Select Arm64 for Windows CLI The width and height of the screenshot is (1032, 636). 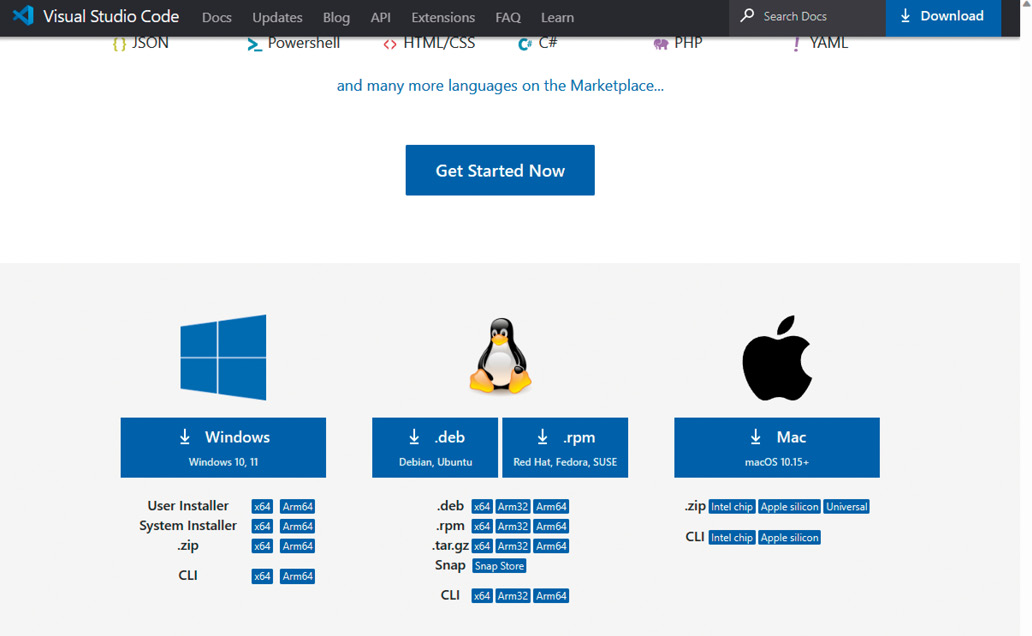297,576
